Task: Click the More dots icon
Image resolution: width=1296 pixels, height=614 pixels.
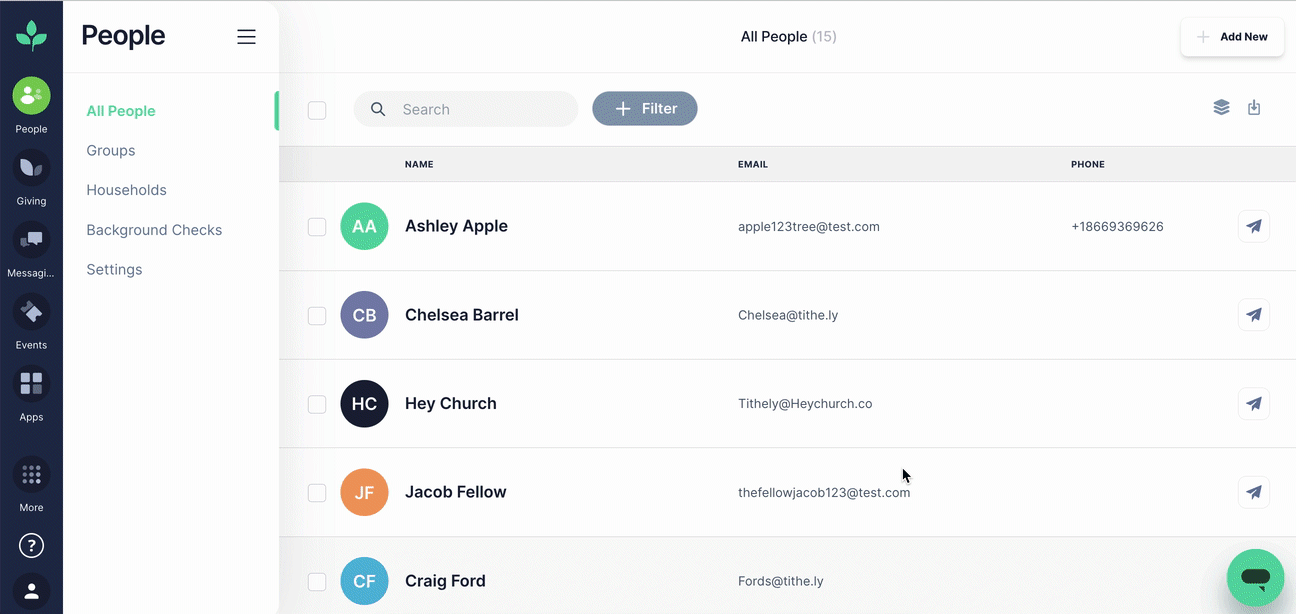Action: coord(31,475)
